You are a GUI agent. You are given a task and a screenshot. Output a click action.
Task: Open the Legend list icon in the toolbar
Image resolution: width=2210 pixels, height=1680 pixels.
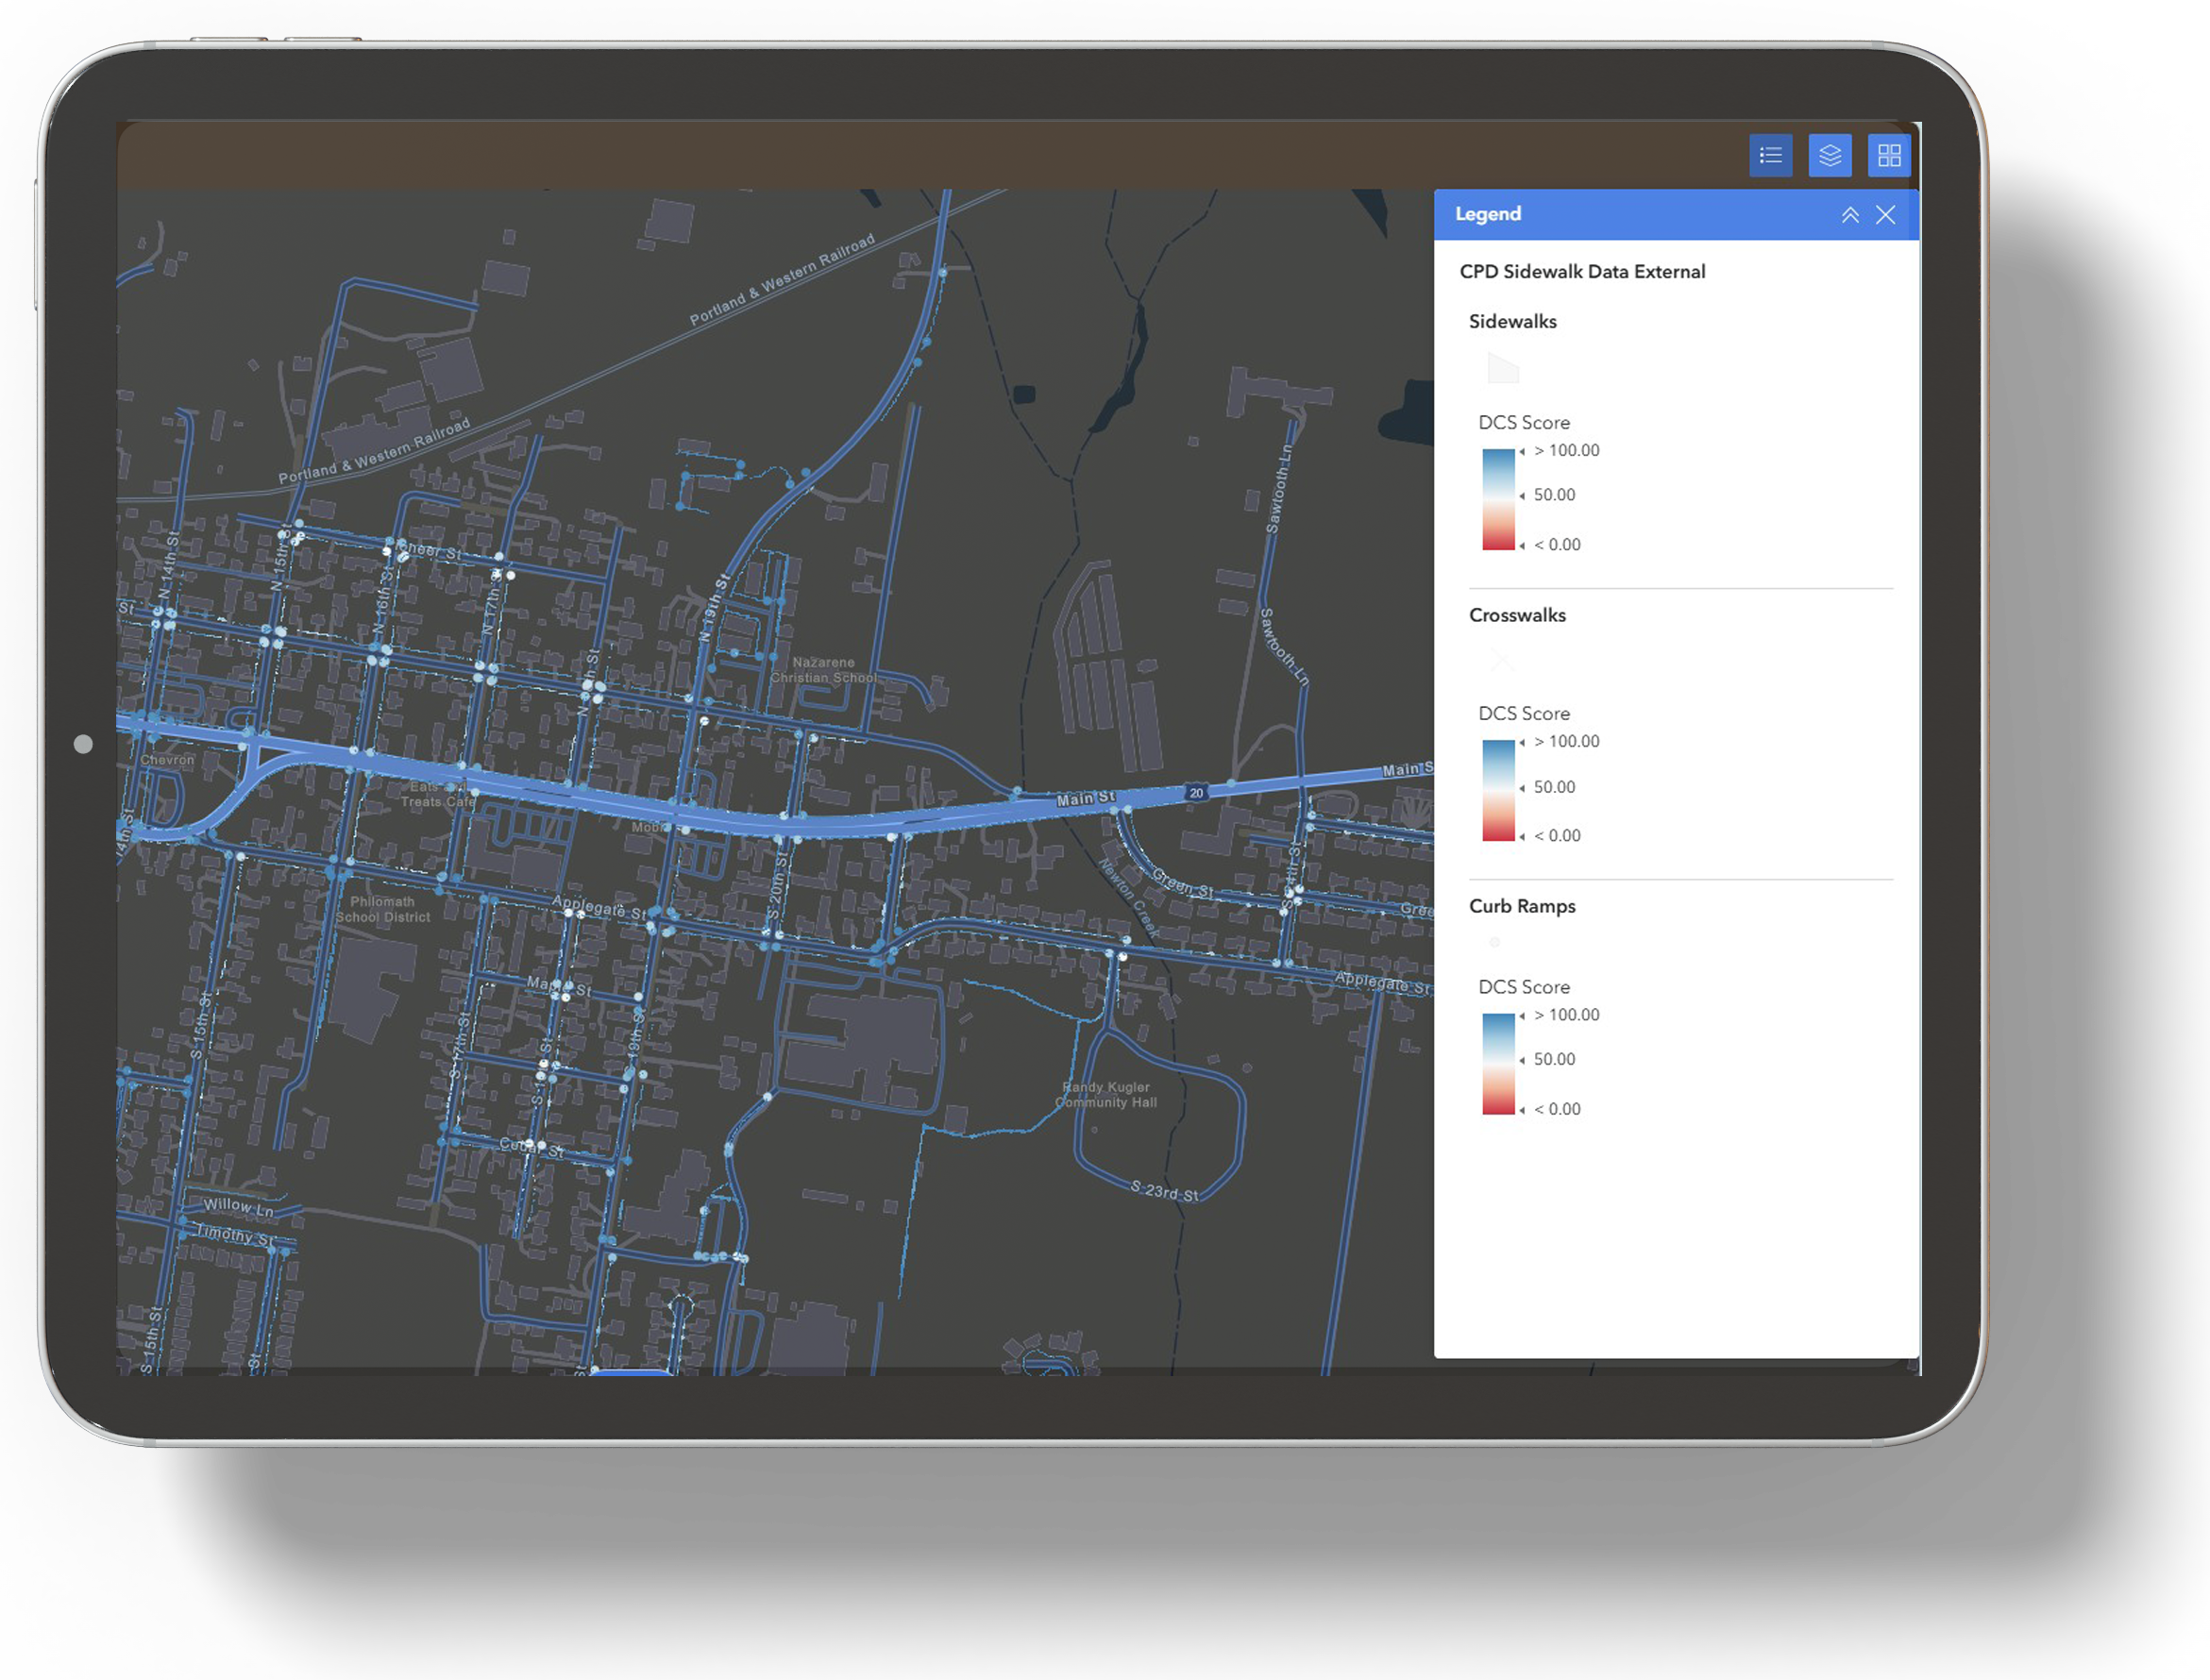[x=1771, y=155]
